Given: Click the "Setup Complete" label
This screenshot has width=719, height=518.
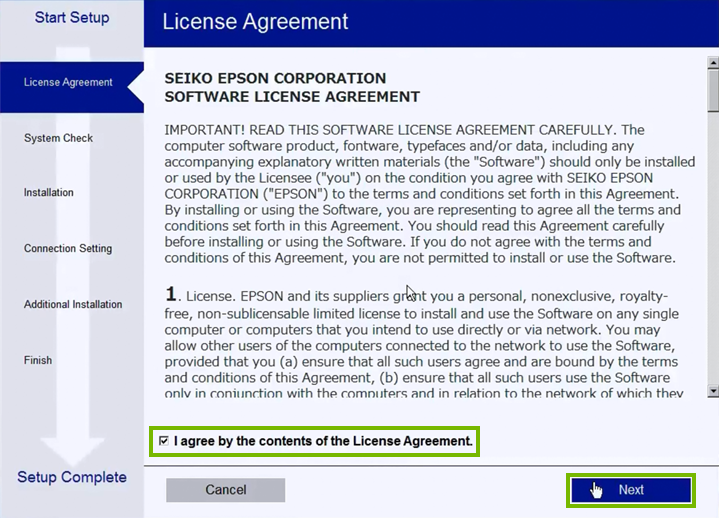Looking at the screenshot, I should coord(72,477).
